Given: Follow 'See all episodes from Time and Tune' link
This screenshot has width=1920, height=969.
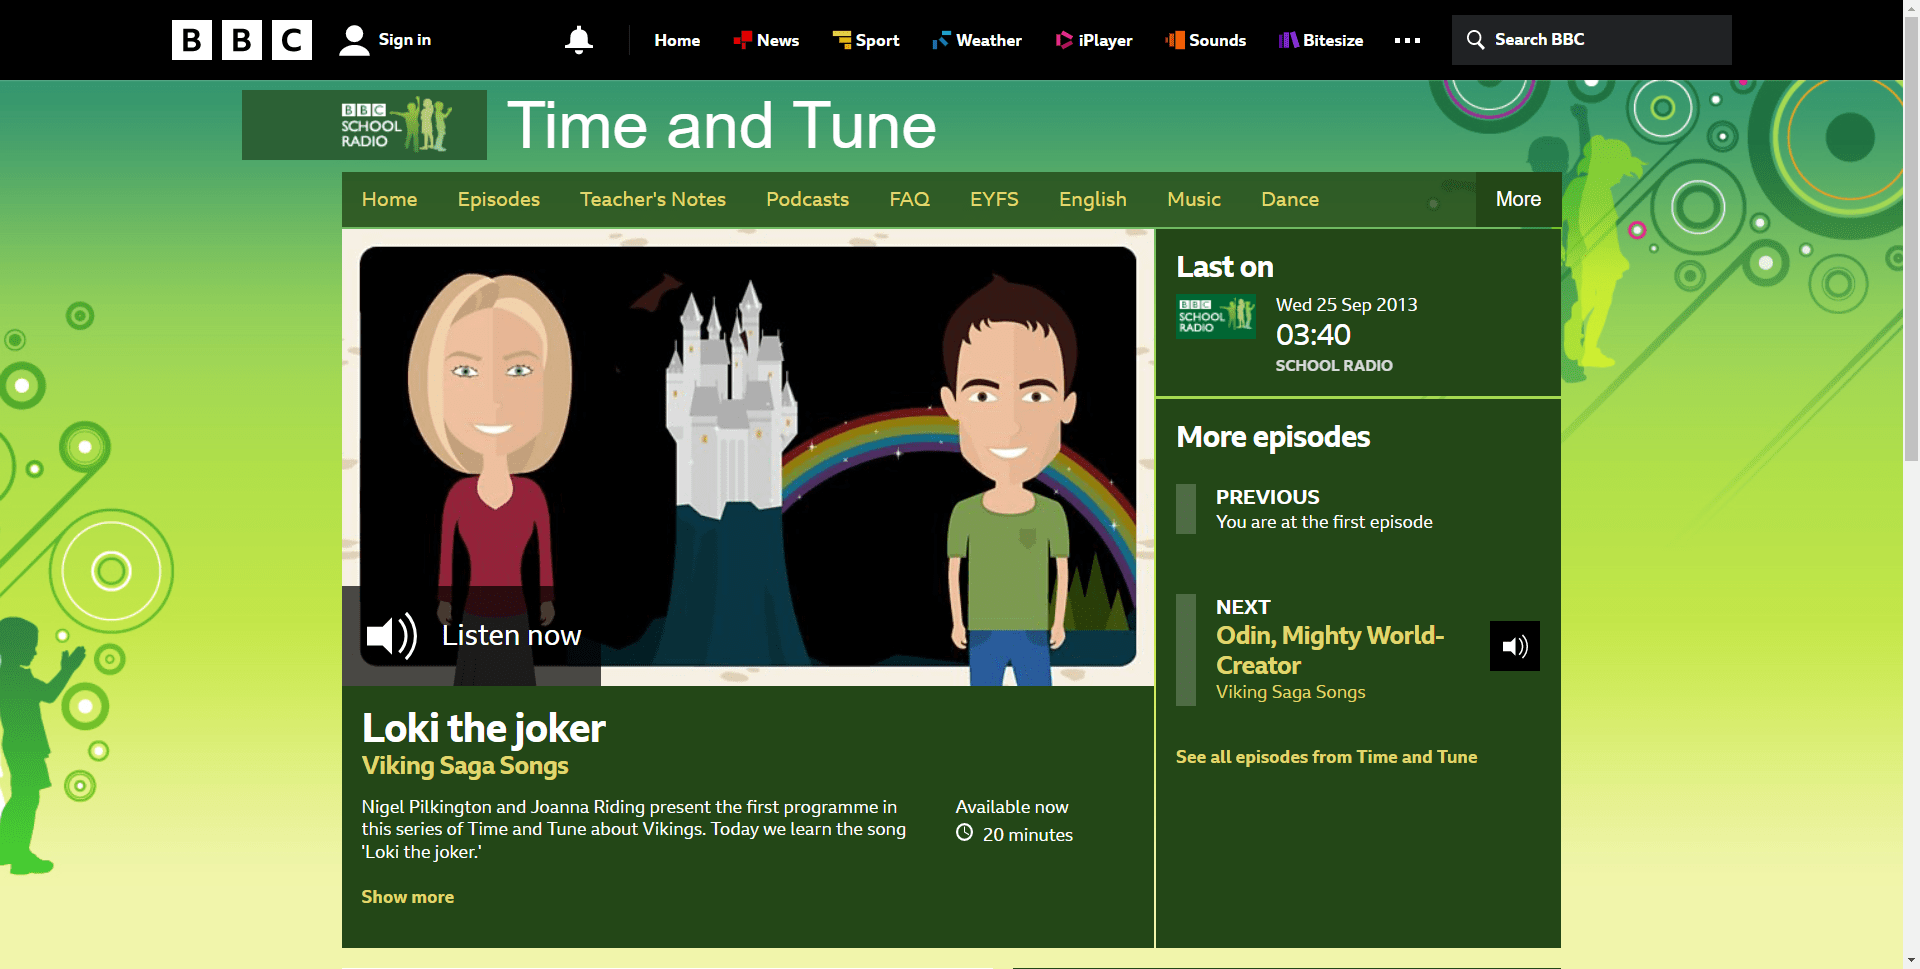Looking at the screenshot, I should coord(1326,757).
